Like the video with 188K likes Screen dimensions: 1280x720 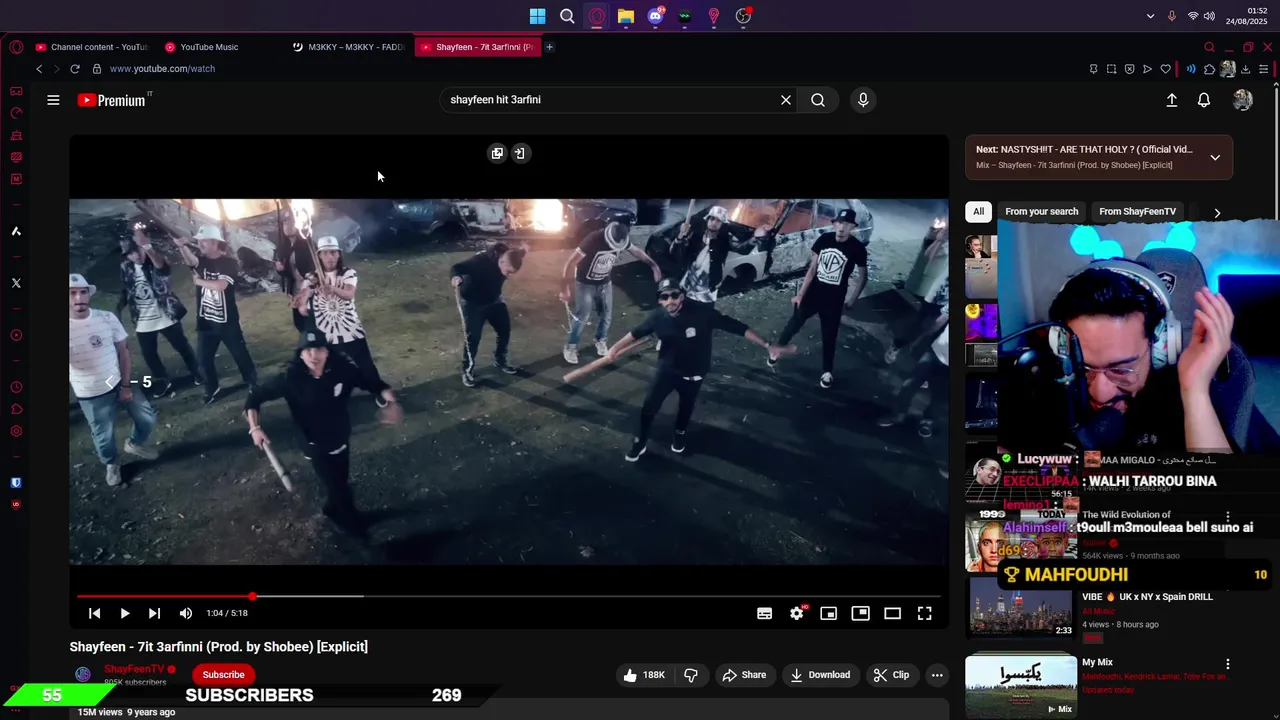[x=644, y=675]
